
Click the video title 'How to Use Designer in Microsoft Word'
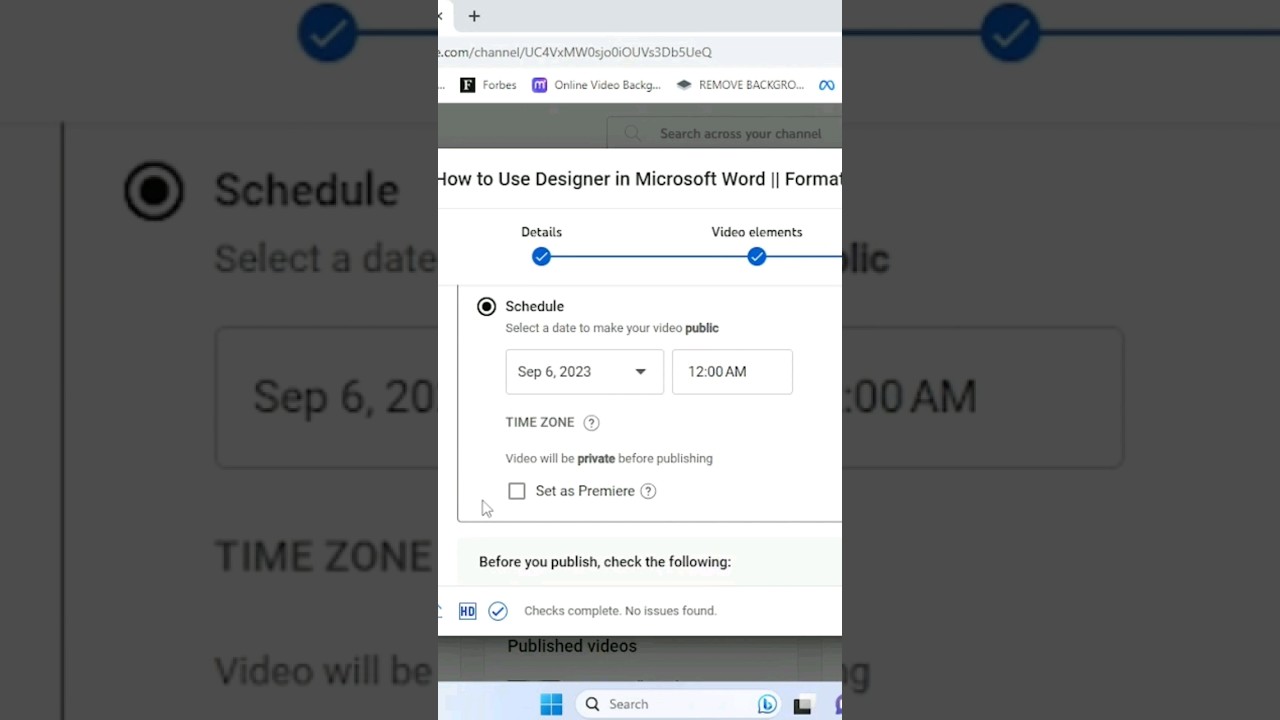640,179
